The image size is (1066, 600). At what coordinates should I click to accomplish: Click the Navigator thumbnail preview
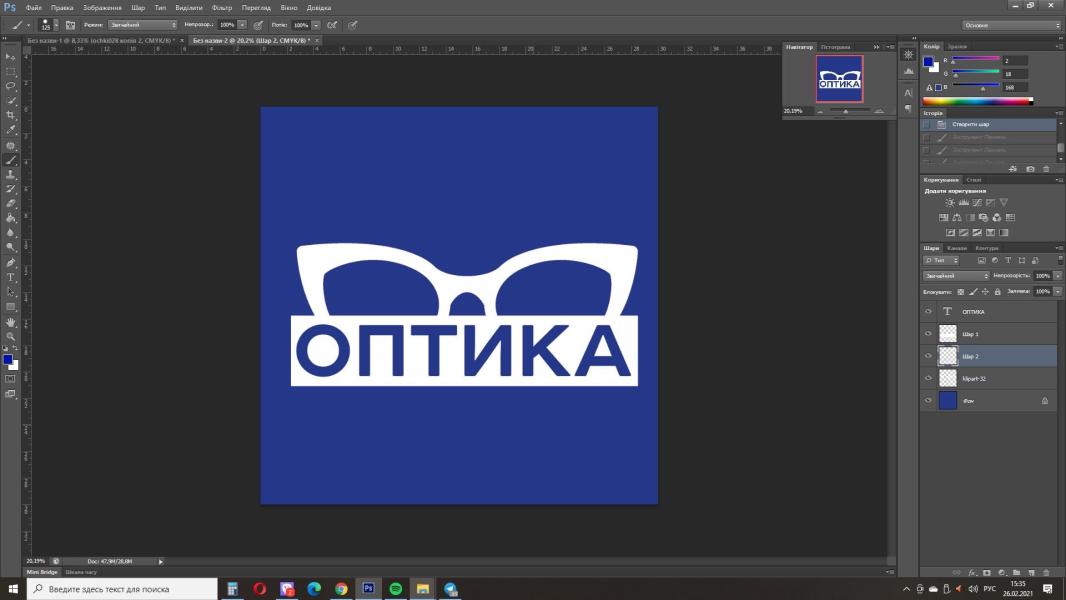click(840, 79)
